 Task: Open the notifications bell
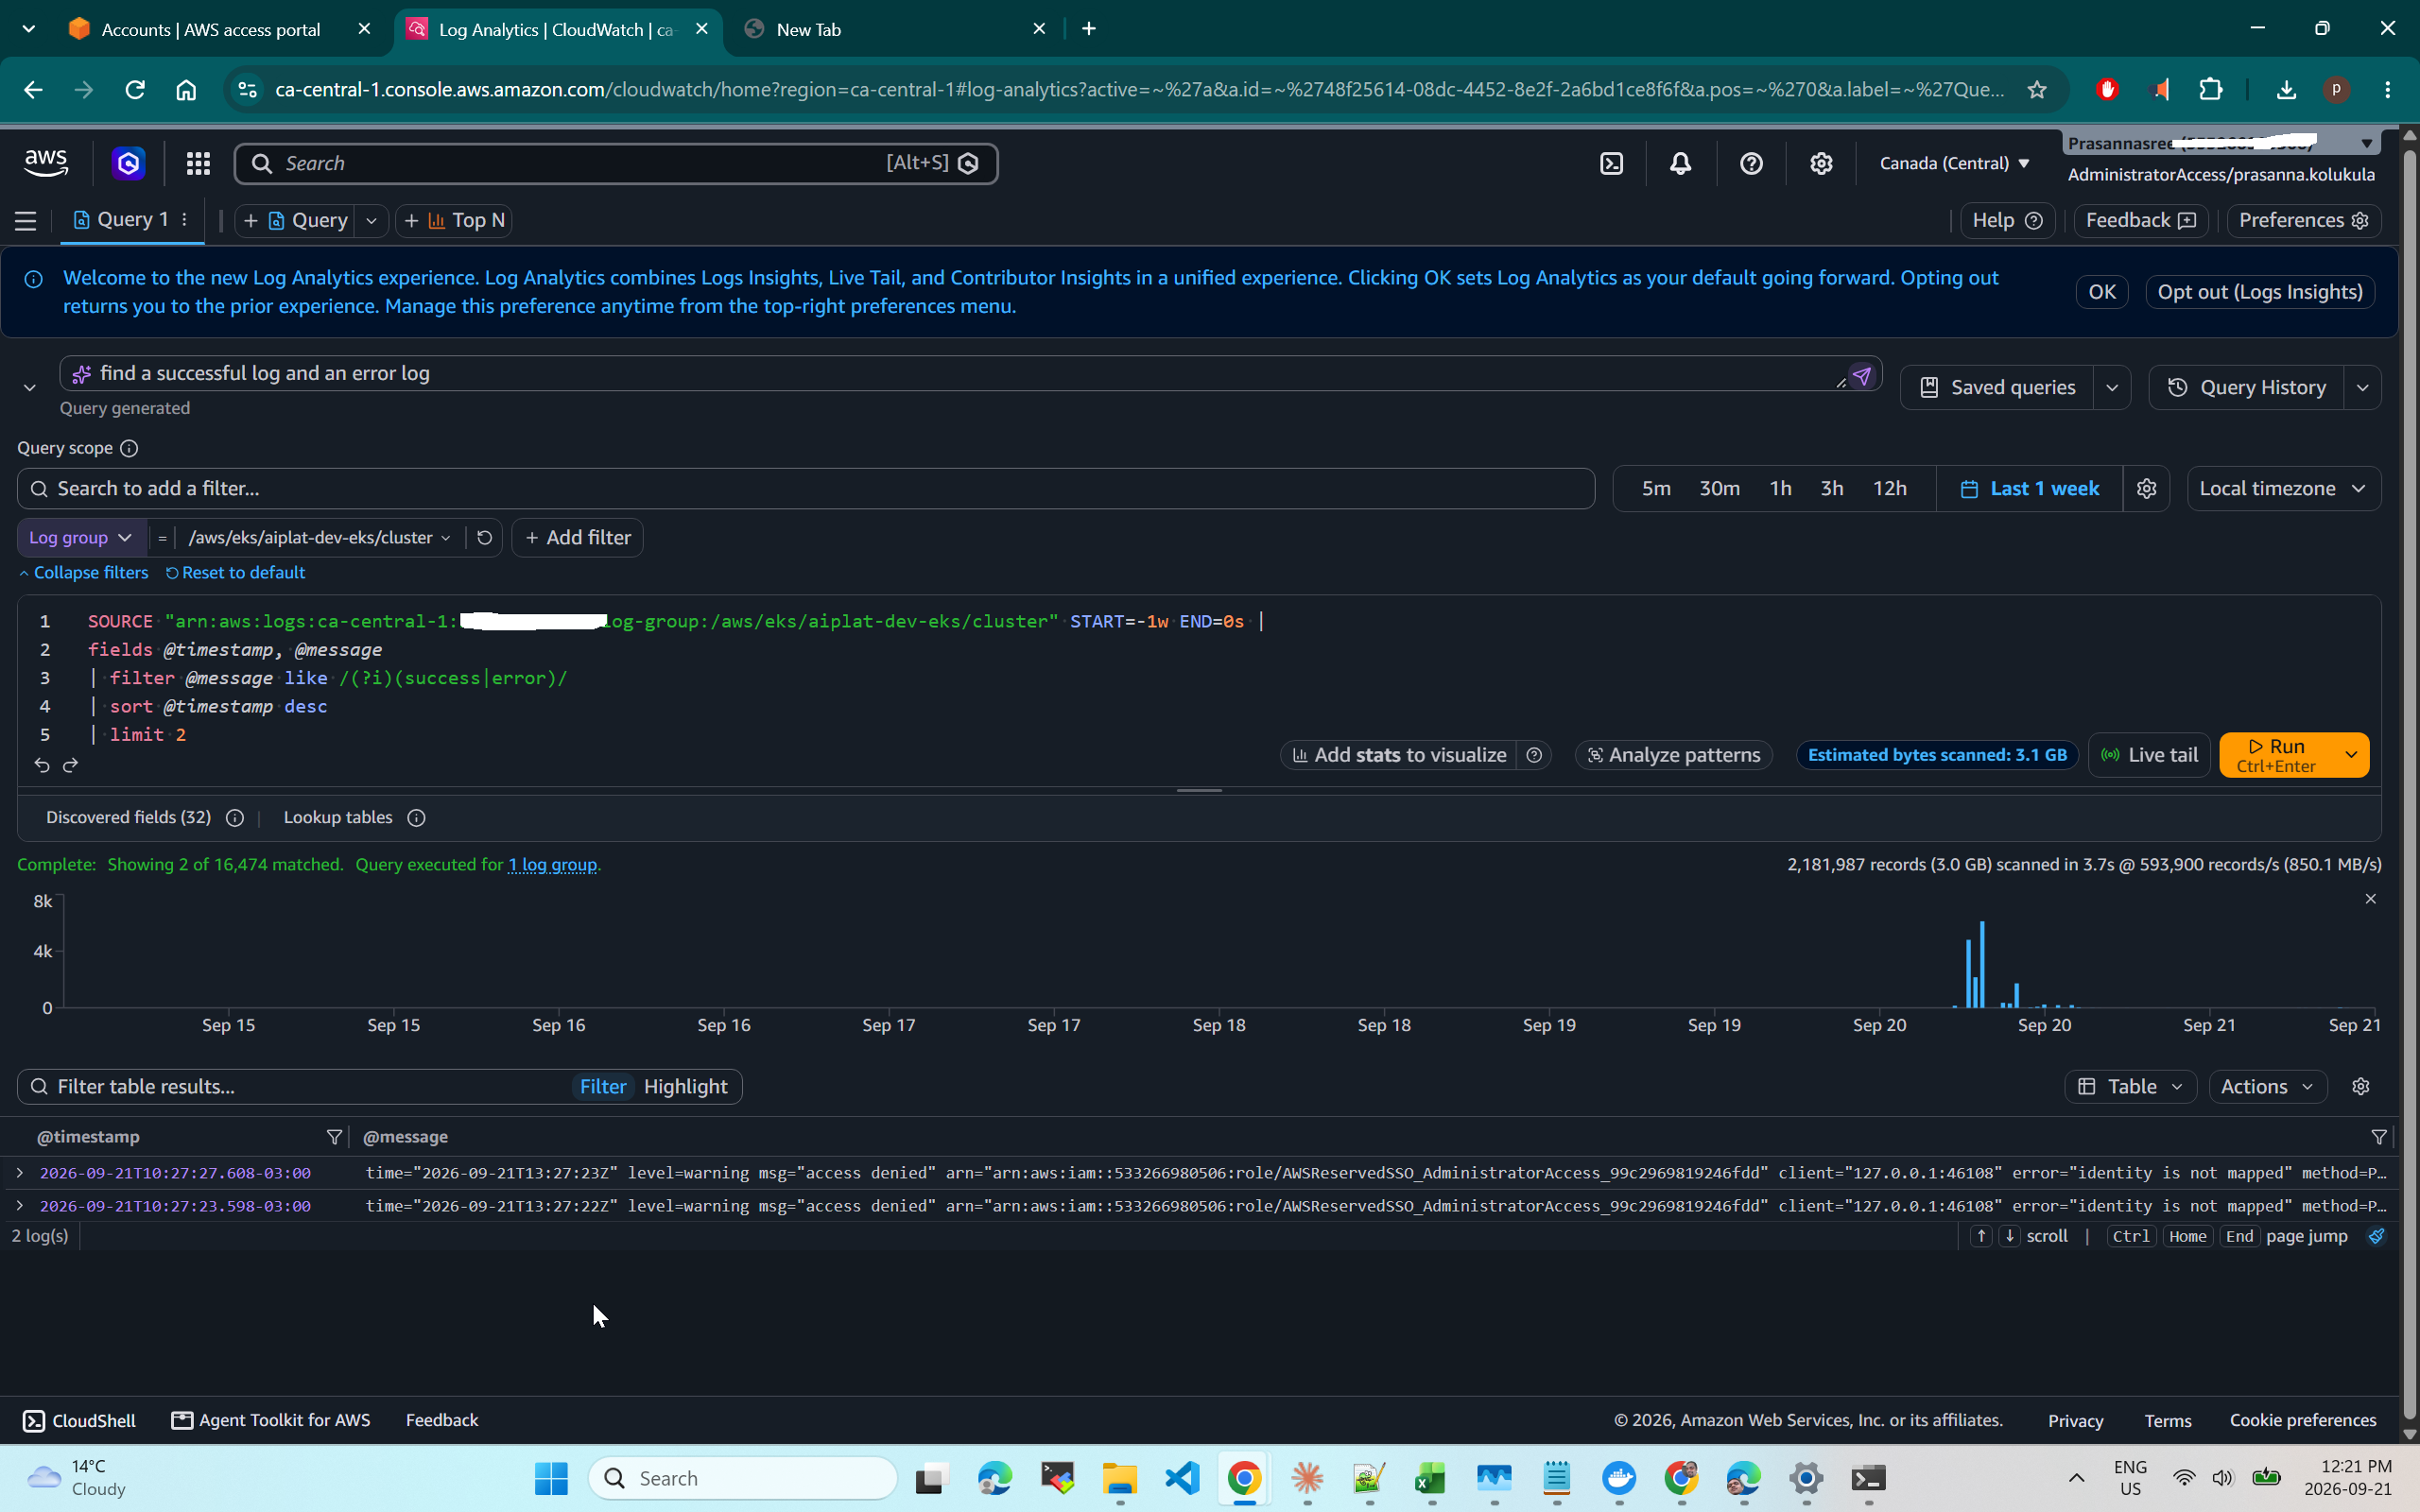[1681, 163]
